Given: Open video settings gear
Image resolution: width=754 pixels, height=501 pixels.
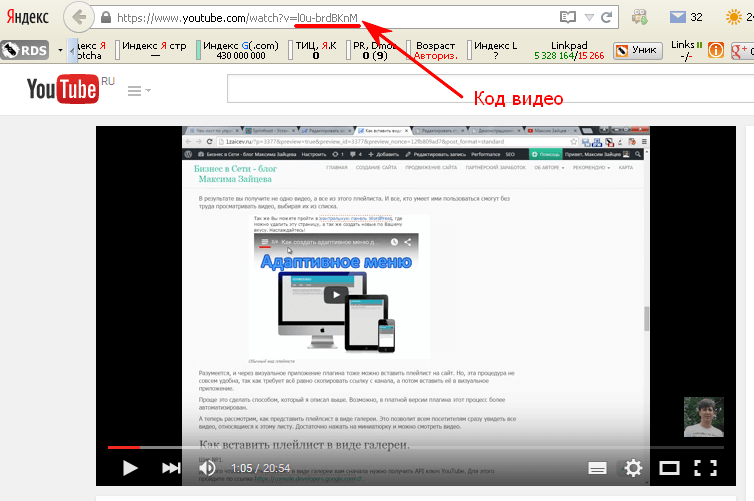Looking at the screenshot, I should click(633, 468).
